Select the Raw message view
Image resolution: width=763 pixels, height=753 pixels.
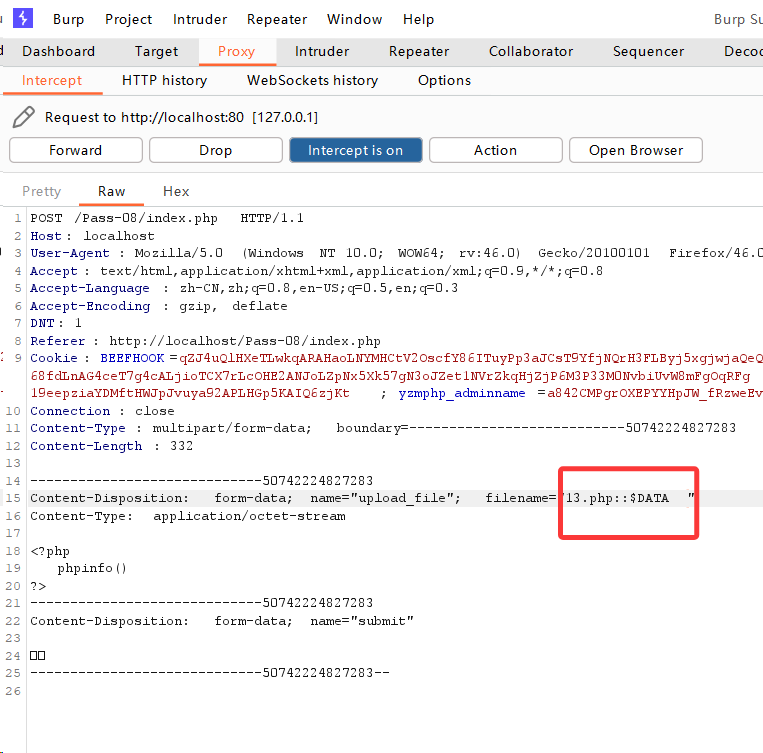pyautogui.click(x=111, y=191)
